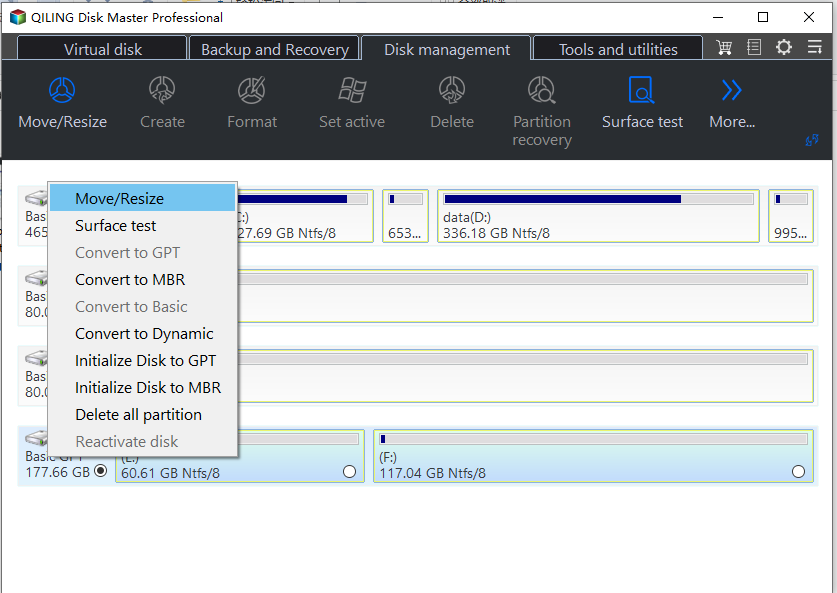837x593 pixels.
Task: Open the Tools and utilities tab
Action: [618, 49]
